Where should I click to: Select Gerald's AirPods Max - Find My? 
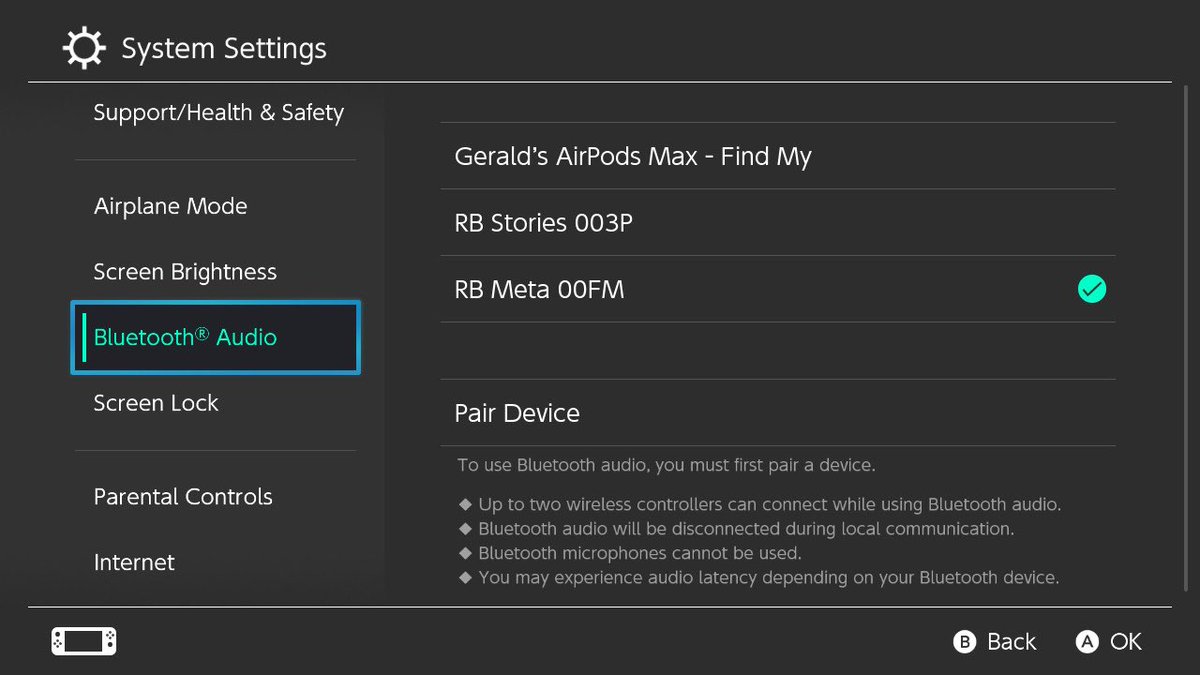[778, 156]
